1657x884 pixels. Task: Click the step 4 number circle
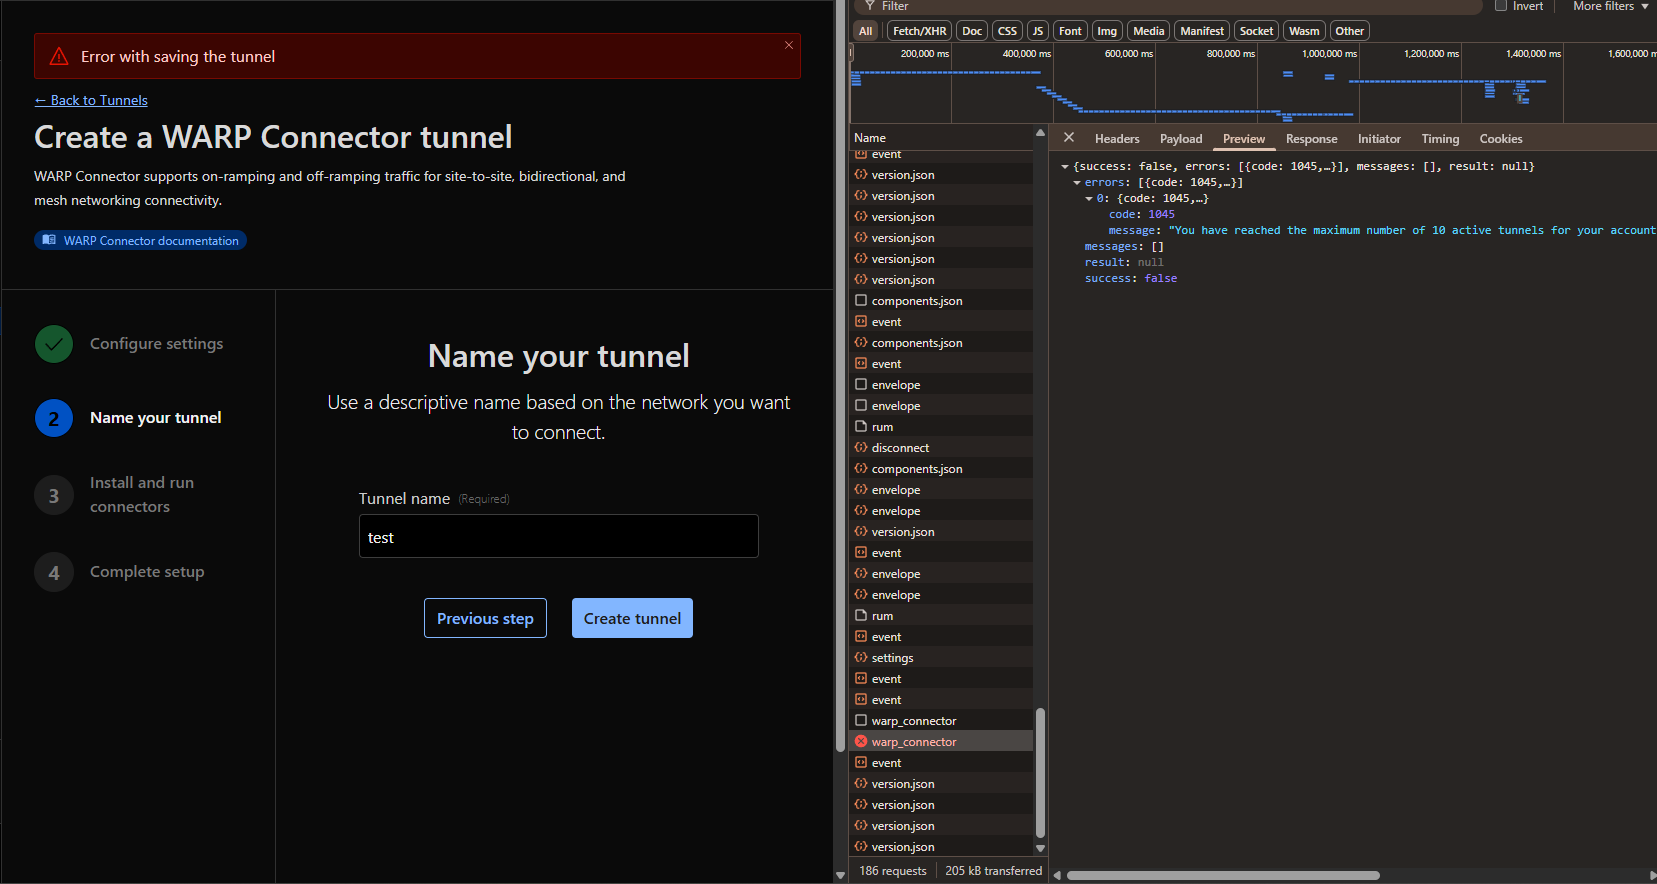pyautogui.click(x=54, y=572)
